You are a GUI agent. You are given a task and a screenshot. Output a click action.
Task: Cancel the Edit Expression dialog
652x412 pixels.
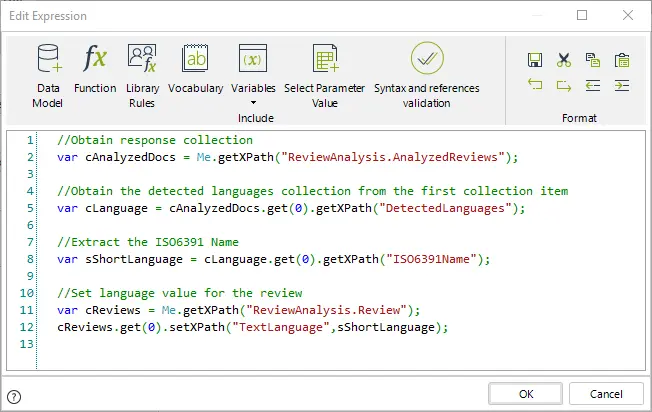click(x=606, y=394)
